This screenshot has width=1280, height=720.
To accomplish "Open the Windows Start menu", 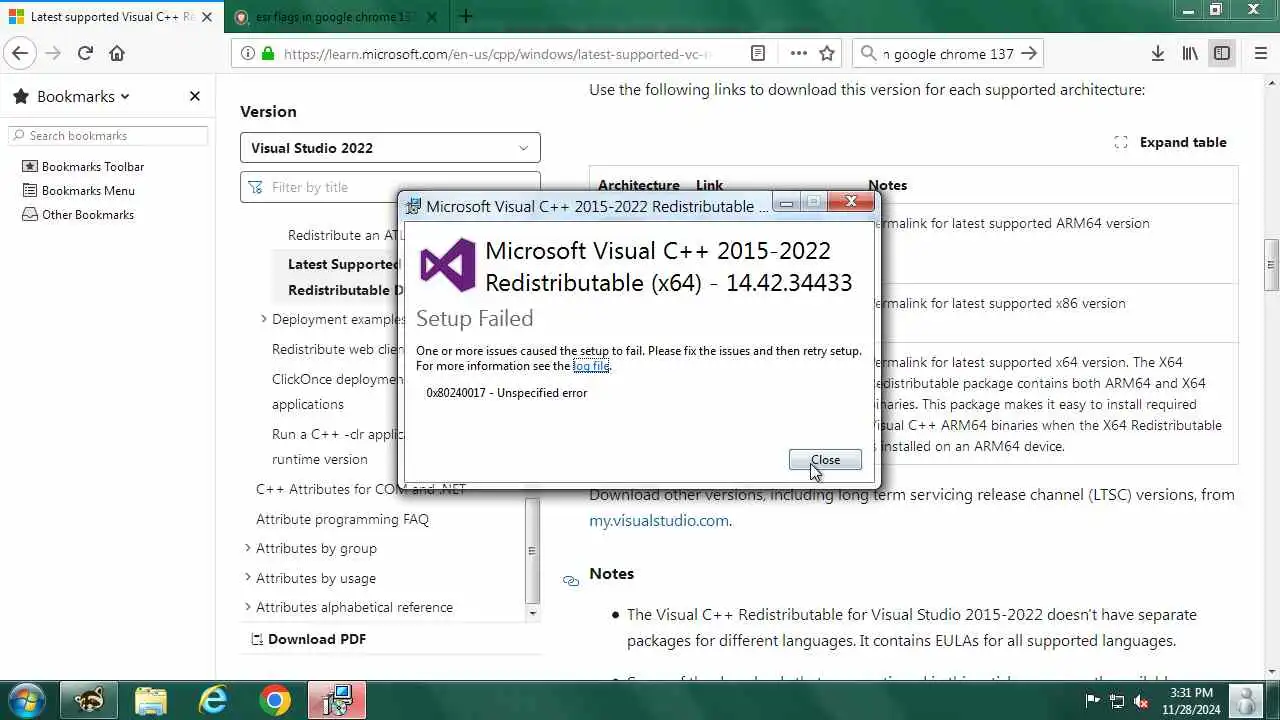I will point(25,701).
